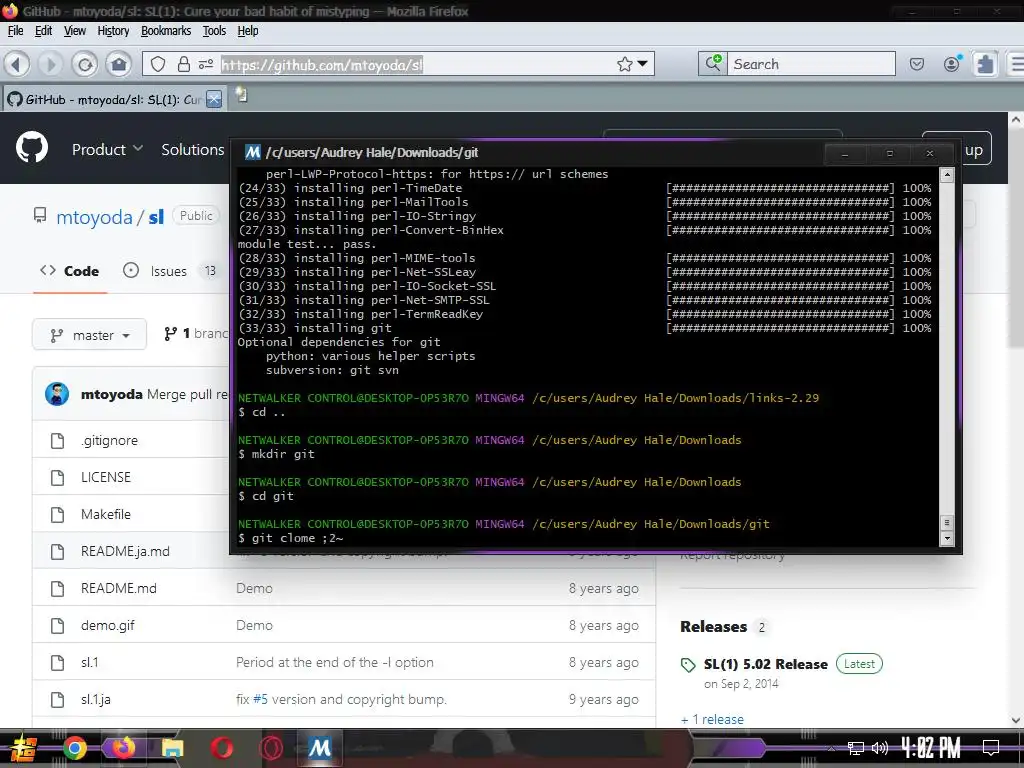Screen dimensions: 1024x768
Task: Open the Edit menu
Action: (43, 31)
